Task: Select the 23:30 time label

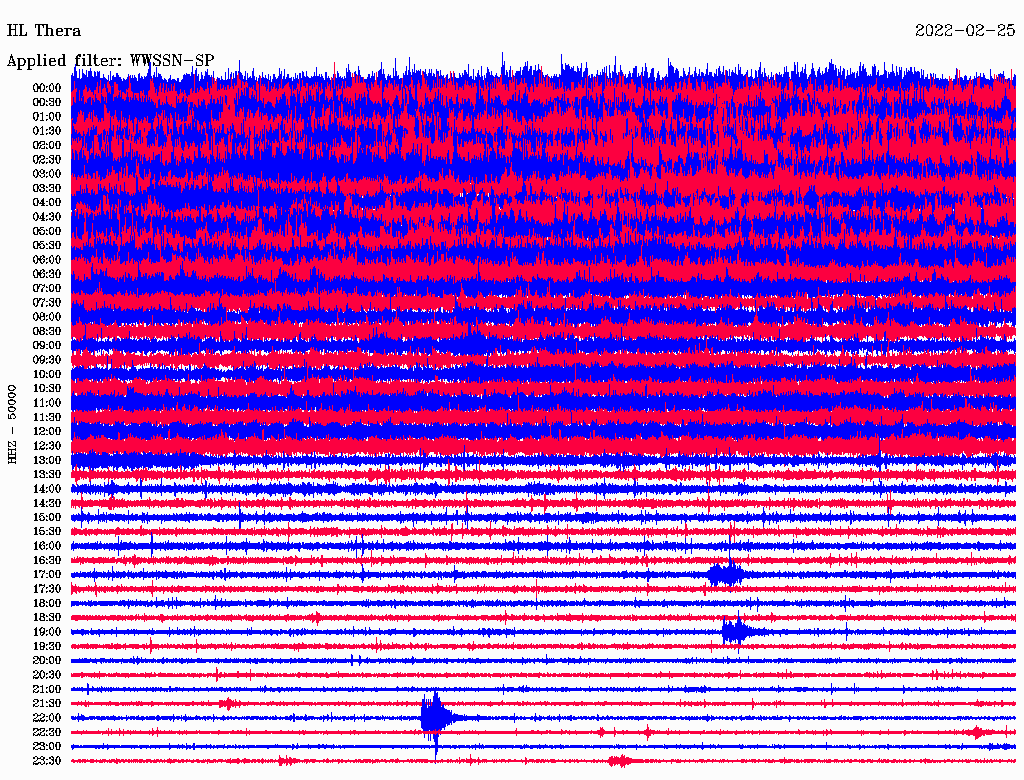Action: click(x=47, y=760)
